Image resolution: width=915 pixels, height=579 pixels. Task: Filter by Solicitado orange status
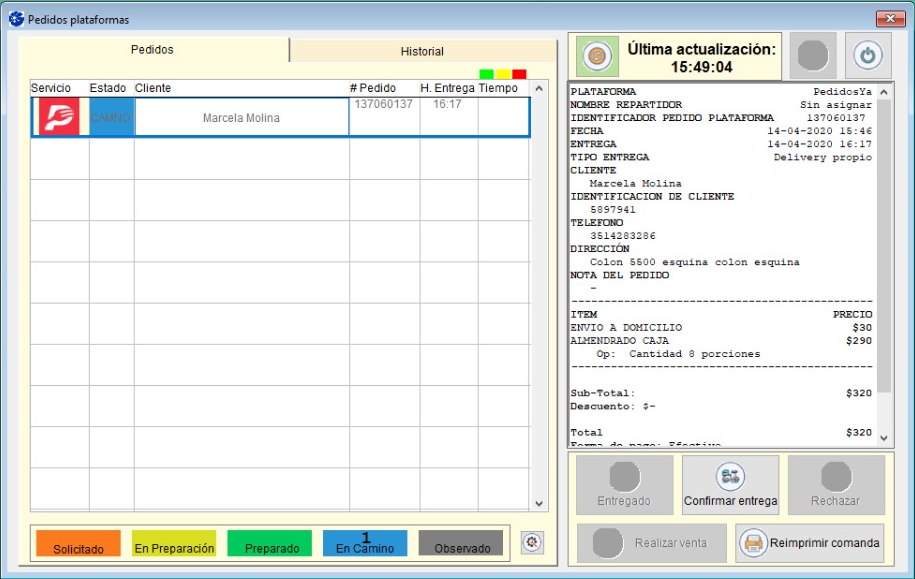(78, 543)
